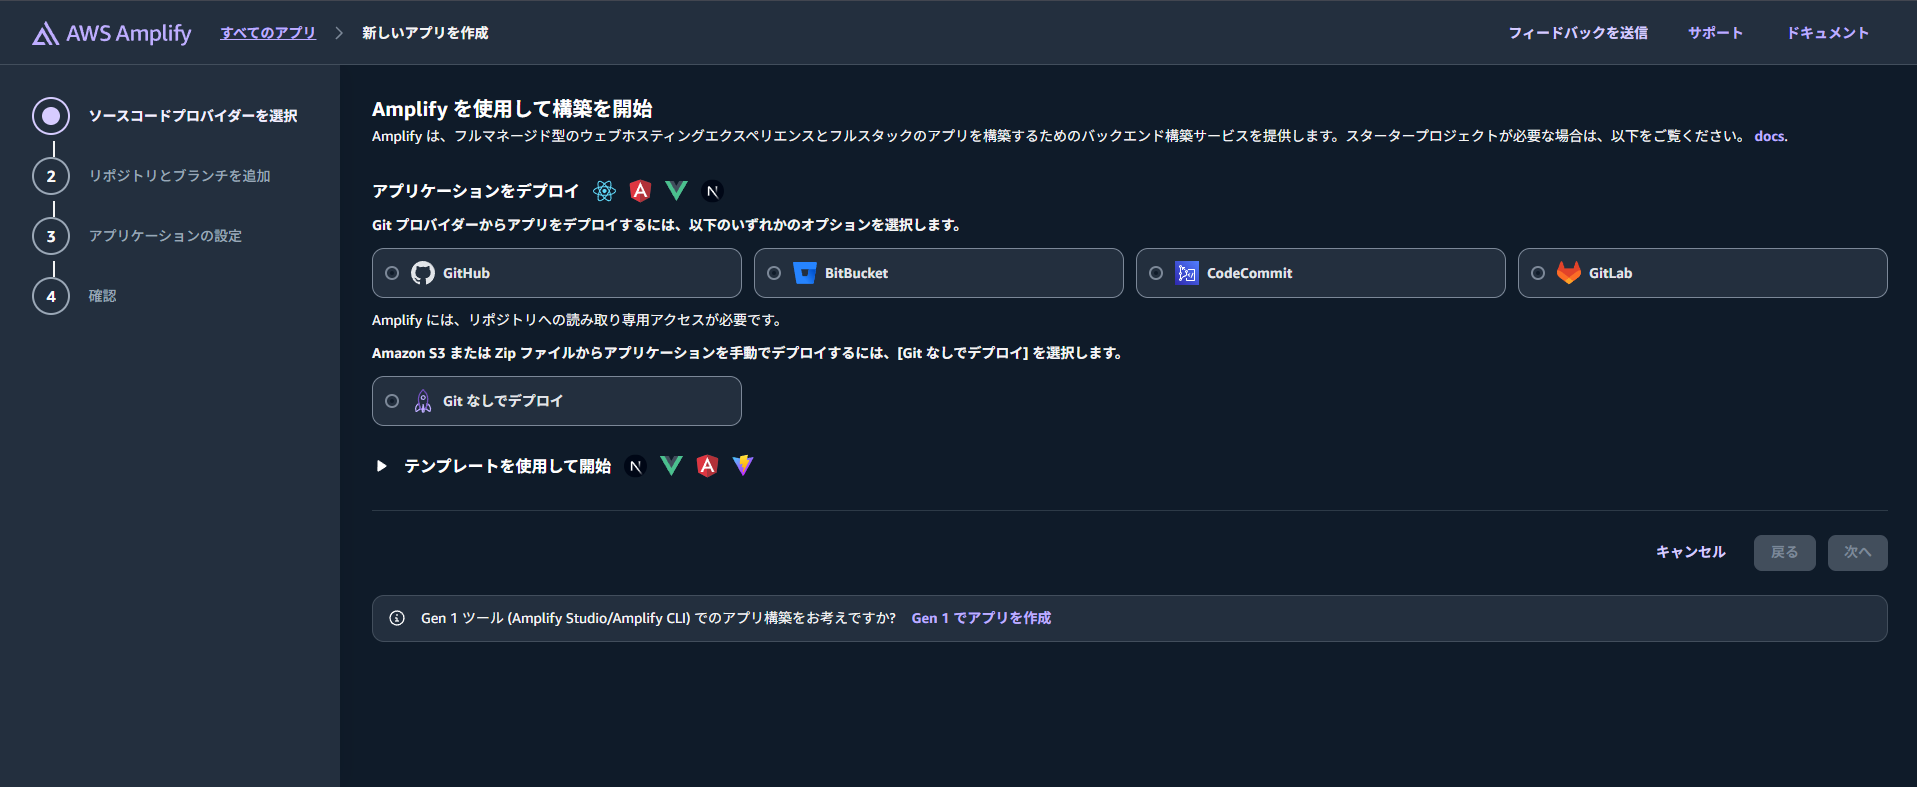Click the GitHub octocat icon
Screen dimensions: 1917x787
(x=423, y=273)
